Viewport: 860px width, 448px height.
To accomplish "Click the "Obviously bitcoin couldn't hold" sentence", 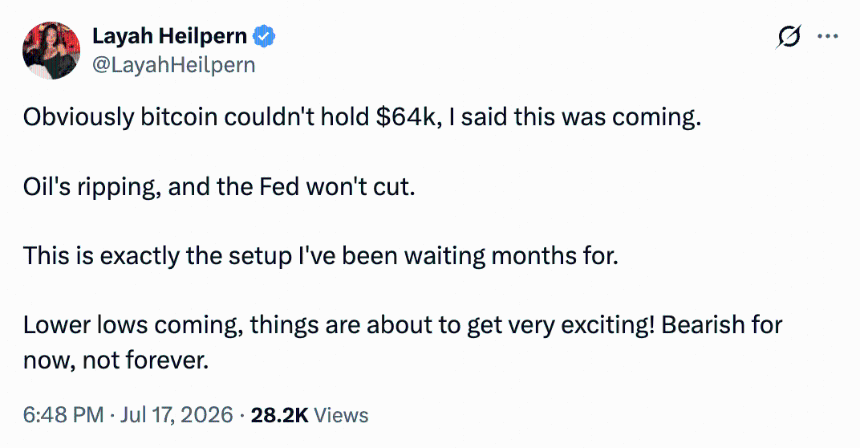I will 362,117.
